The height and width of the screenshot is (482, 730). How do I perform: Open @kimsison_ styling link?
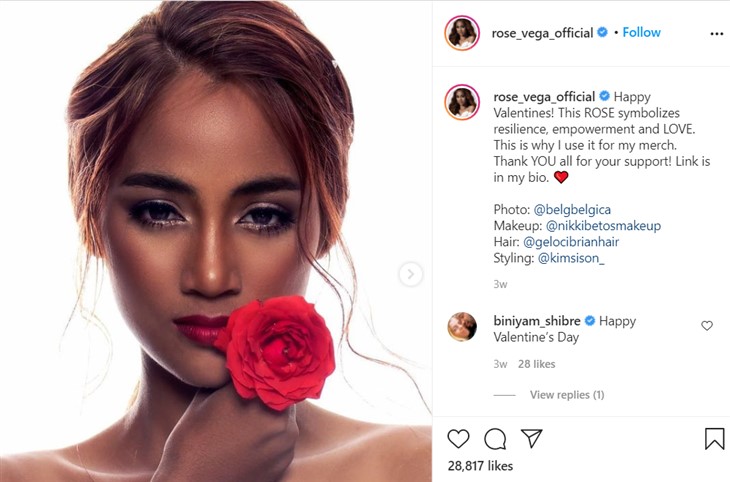pyautogui.click(x=571, y=258)
